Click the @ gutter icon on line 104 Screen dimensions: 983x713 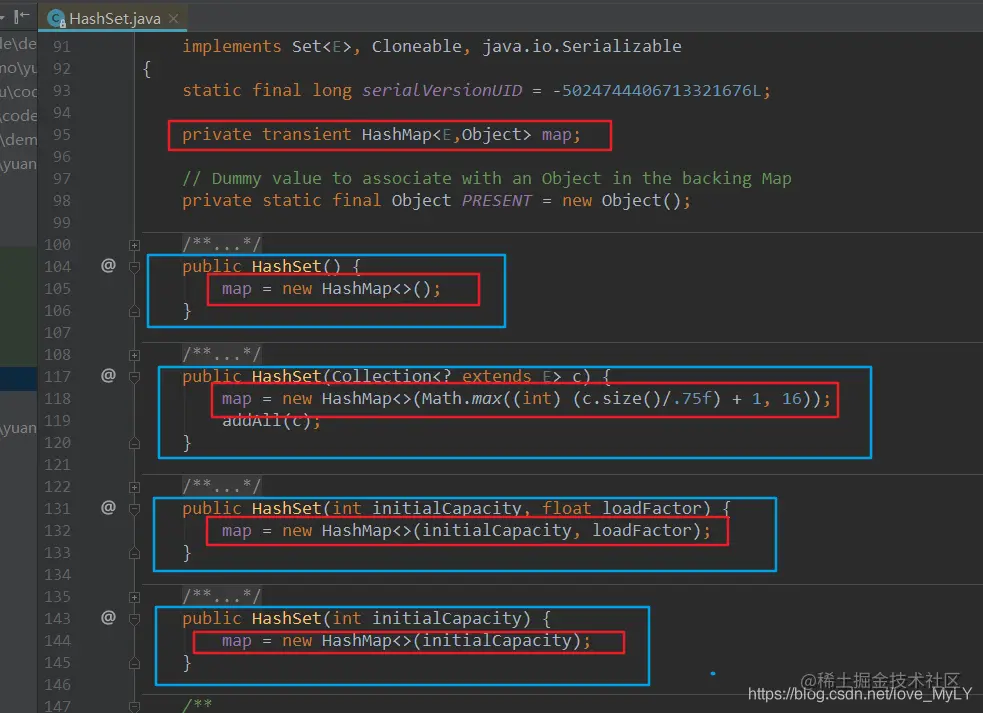point(108,265)
